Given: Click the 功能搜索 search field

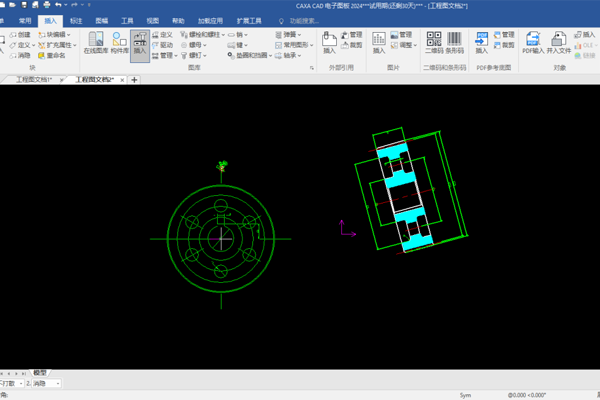Looking at the screenshot, I should pos(304,21).
